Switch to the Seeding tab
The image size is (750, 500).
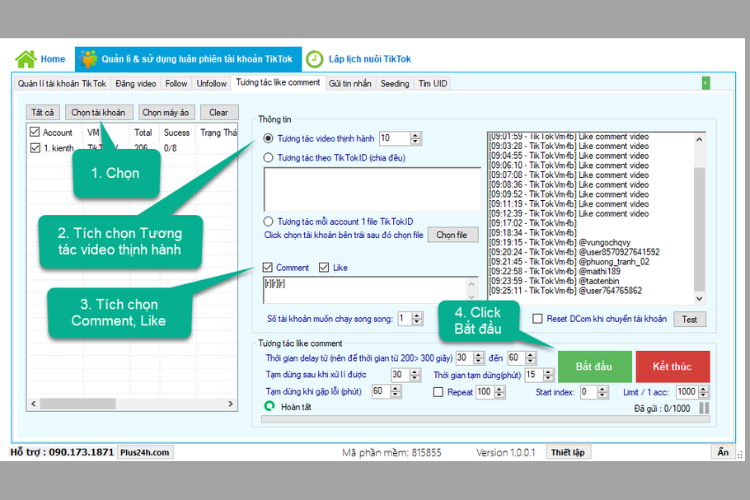395,84
